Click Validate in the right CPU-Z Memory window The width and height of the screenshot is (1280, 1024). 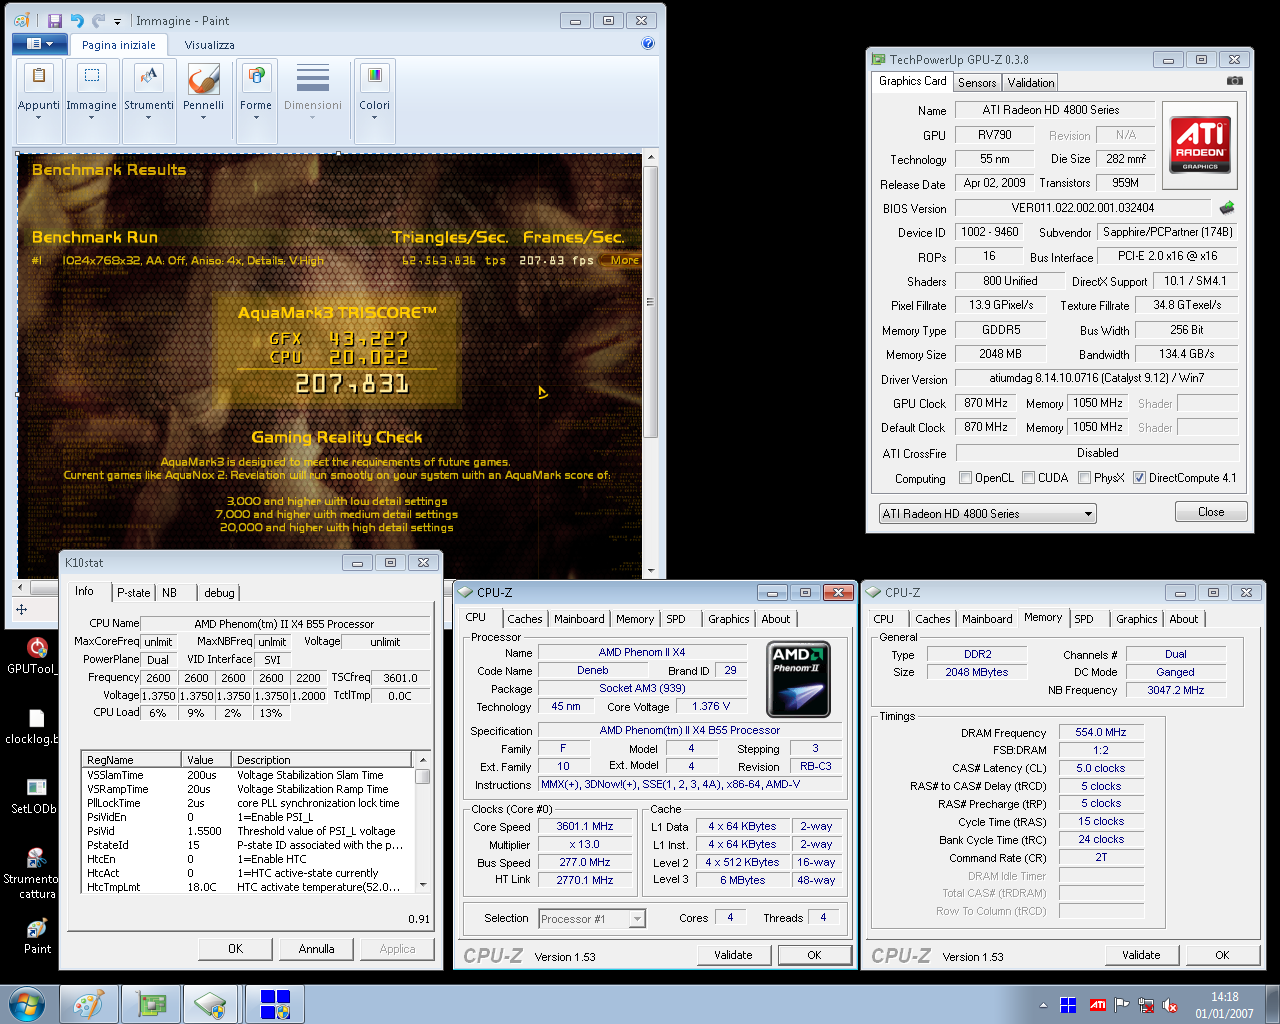pos(1141,955)
